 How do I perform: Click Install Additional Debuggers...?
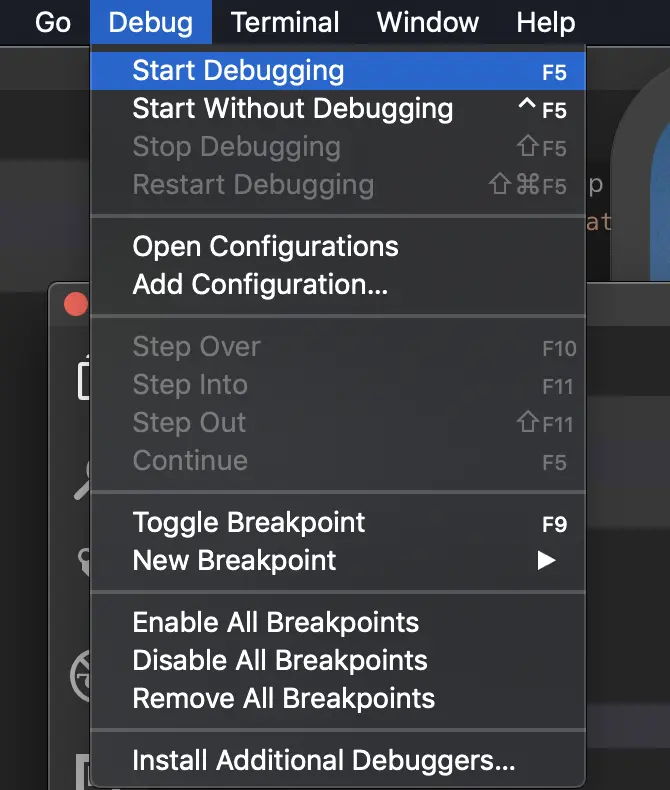tap(324, 761)
